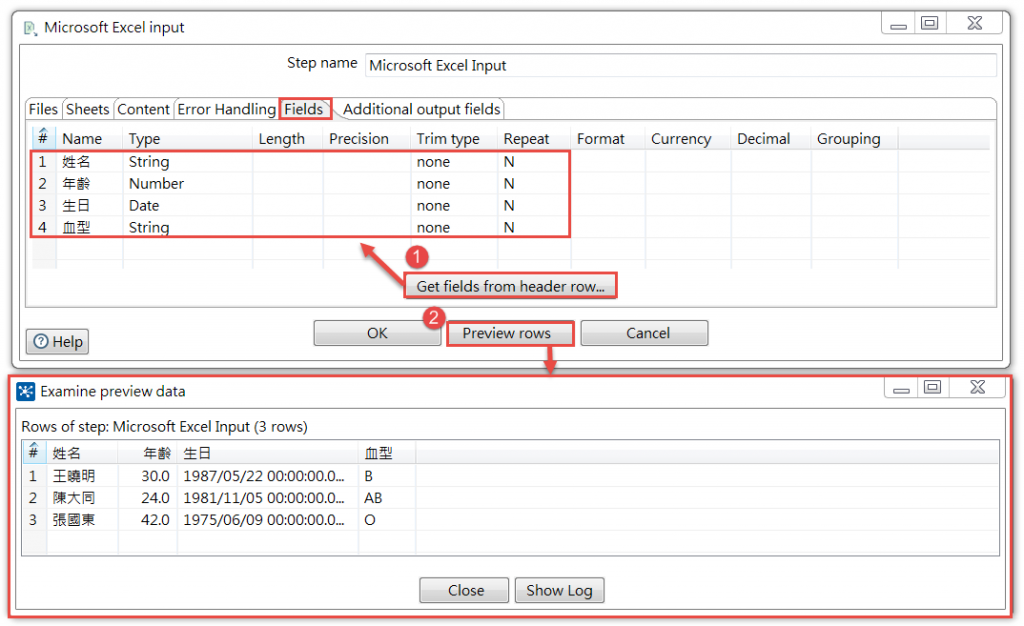Click the String type cell for 血型
This screenshot has width=1024, height=626.
(x=187, y=227)
